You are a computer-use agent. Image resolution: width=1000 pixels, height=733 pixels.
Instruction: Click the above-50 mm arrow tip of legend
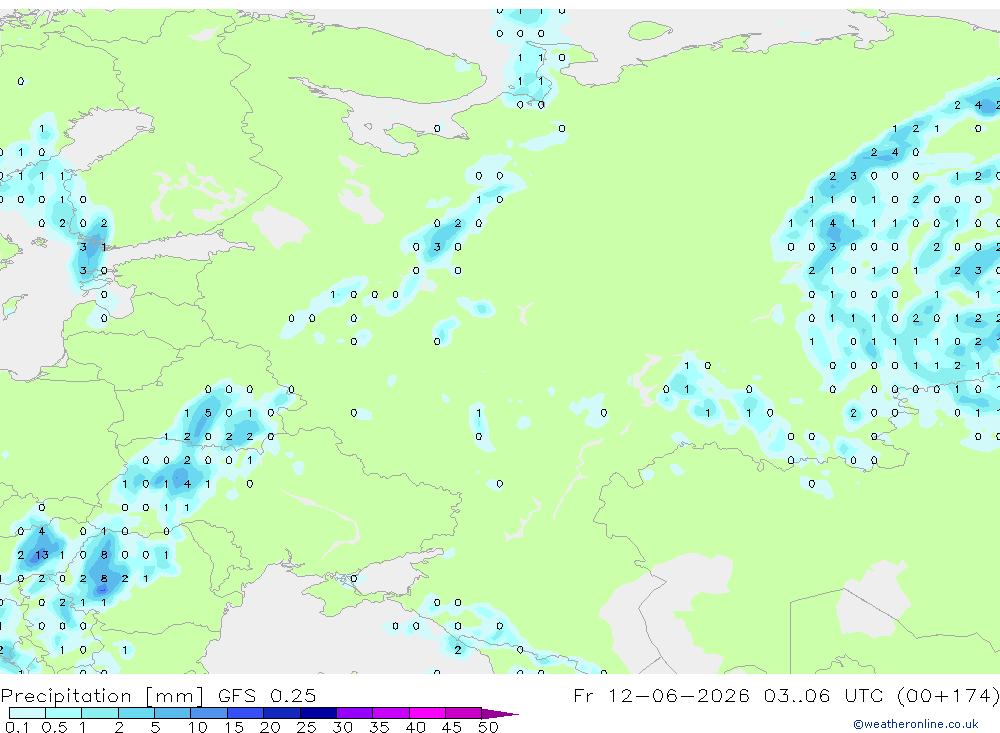click(501, 713)
